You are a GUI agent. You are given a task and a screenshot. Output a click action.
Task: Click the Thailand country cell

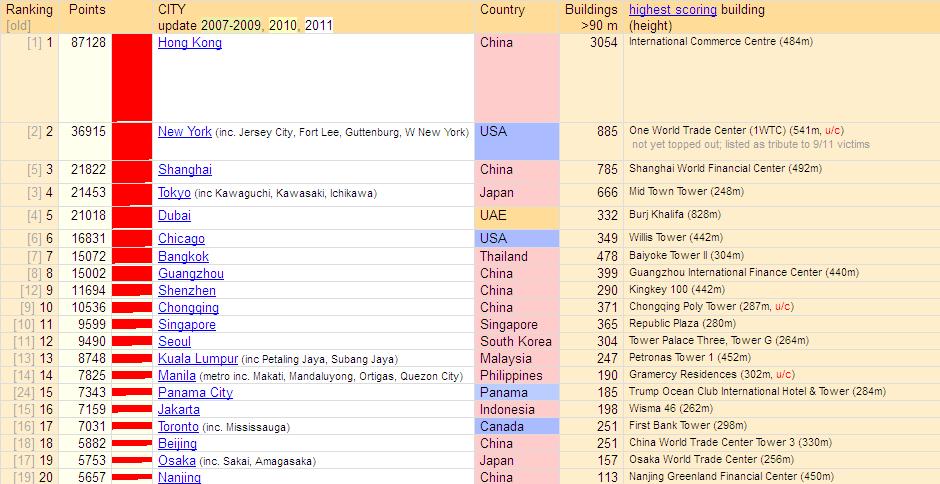click(516, 257)
